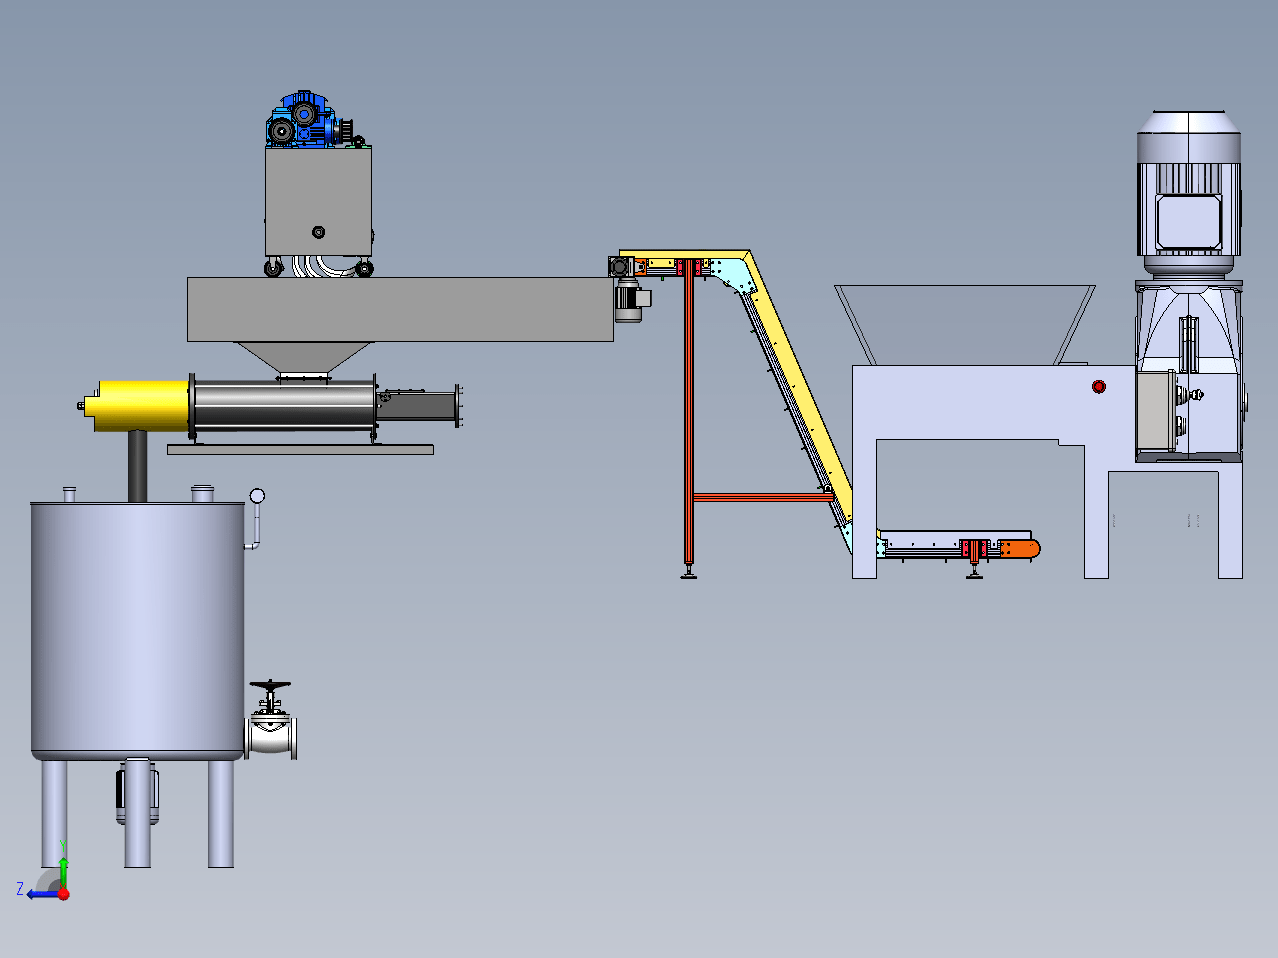Click the tank's leftmost support leg
1278x958 pixels.
[54, 814]
